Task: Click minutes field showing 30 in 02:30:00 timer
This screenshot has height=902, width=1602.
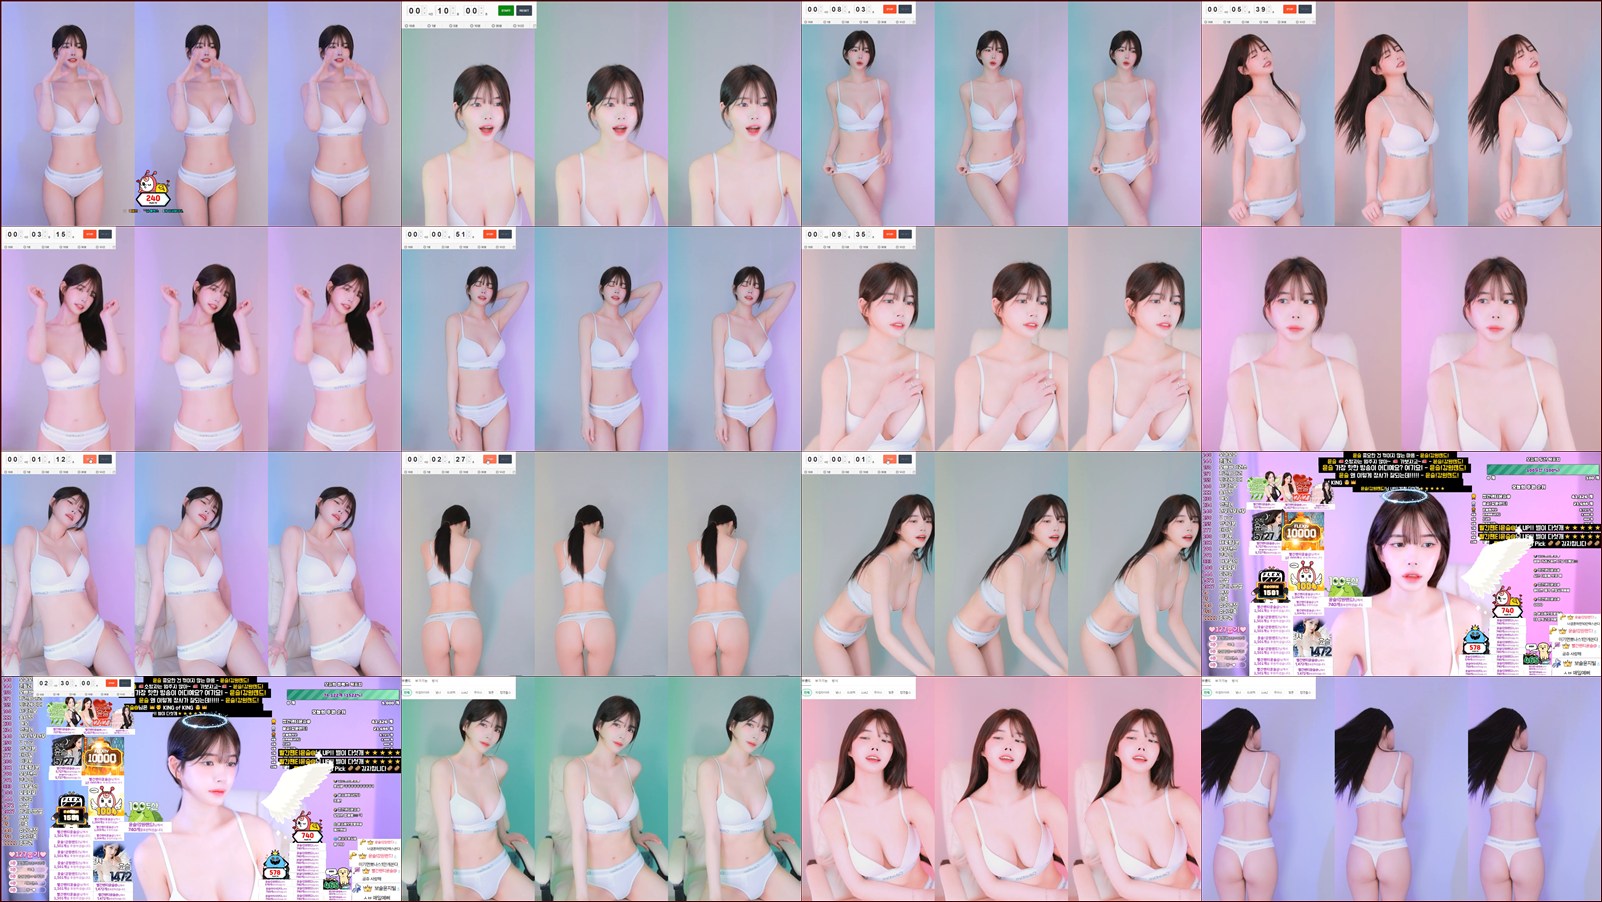Action: point(63,684)
